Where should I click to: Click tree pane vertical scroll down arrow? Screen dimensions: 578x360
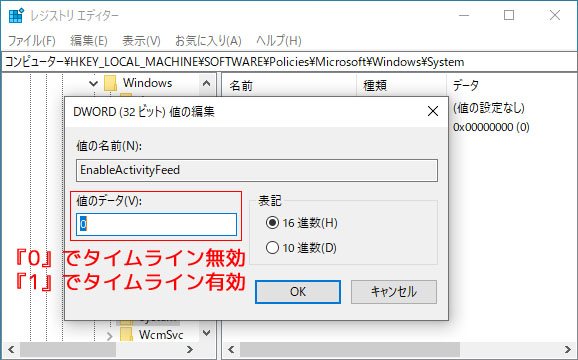(206, 333)
